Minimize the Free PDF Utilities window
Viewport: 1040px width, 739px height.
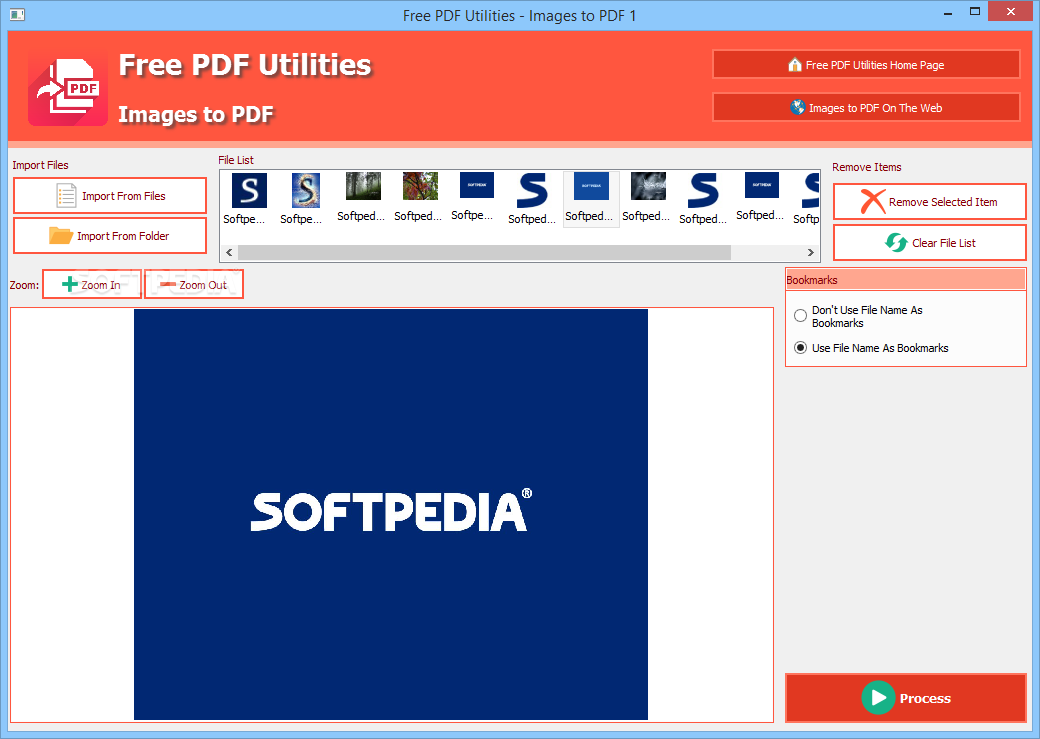[948, 12]
